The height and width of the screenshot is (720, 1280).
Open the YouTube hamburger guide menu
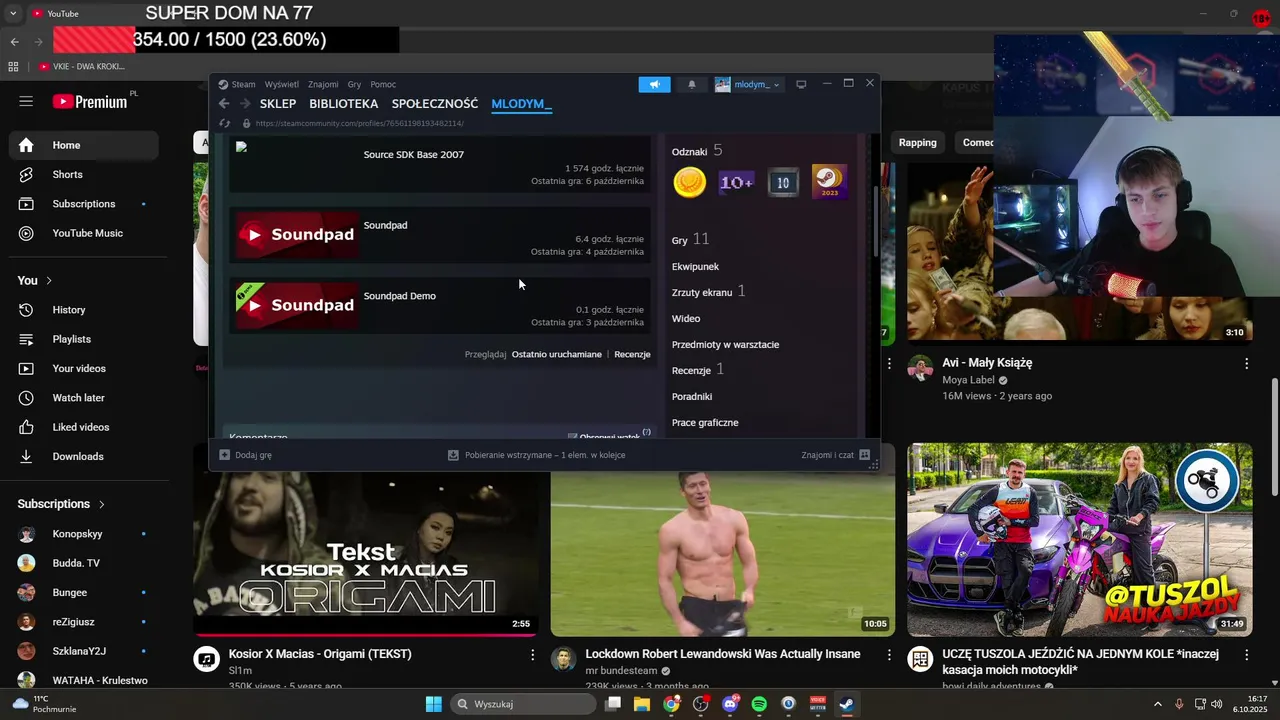click(x=26, y=101)
